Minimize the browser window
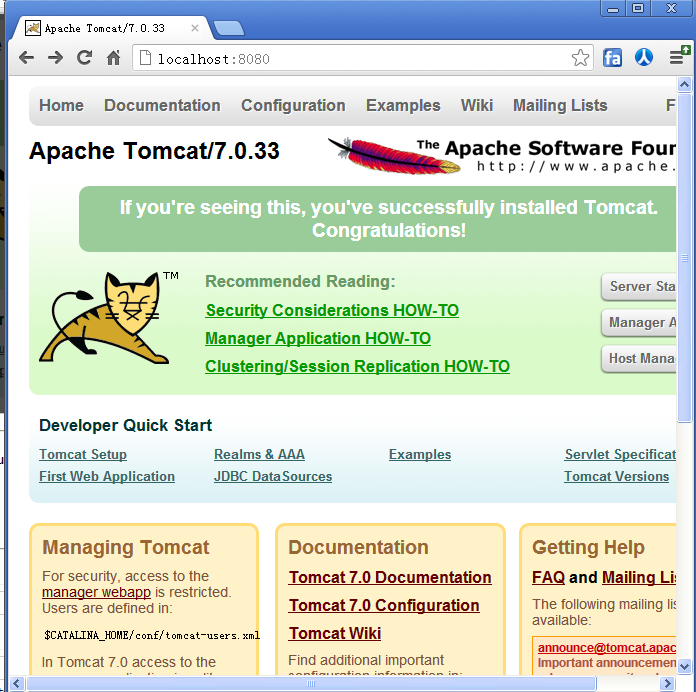The image size is (696, 692). [613, 8]
